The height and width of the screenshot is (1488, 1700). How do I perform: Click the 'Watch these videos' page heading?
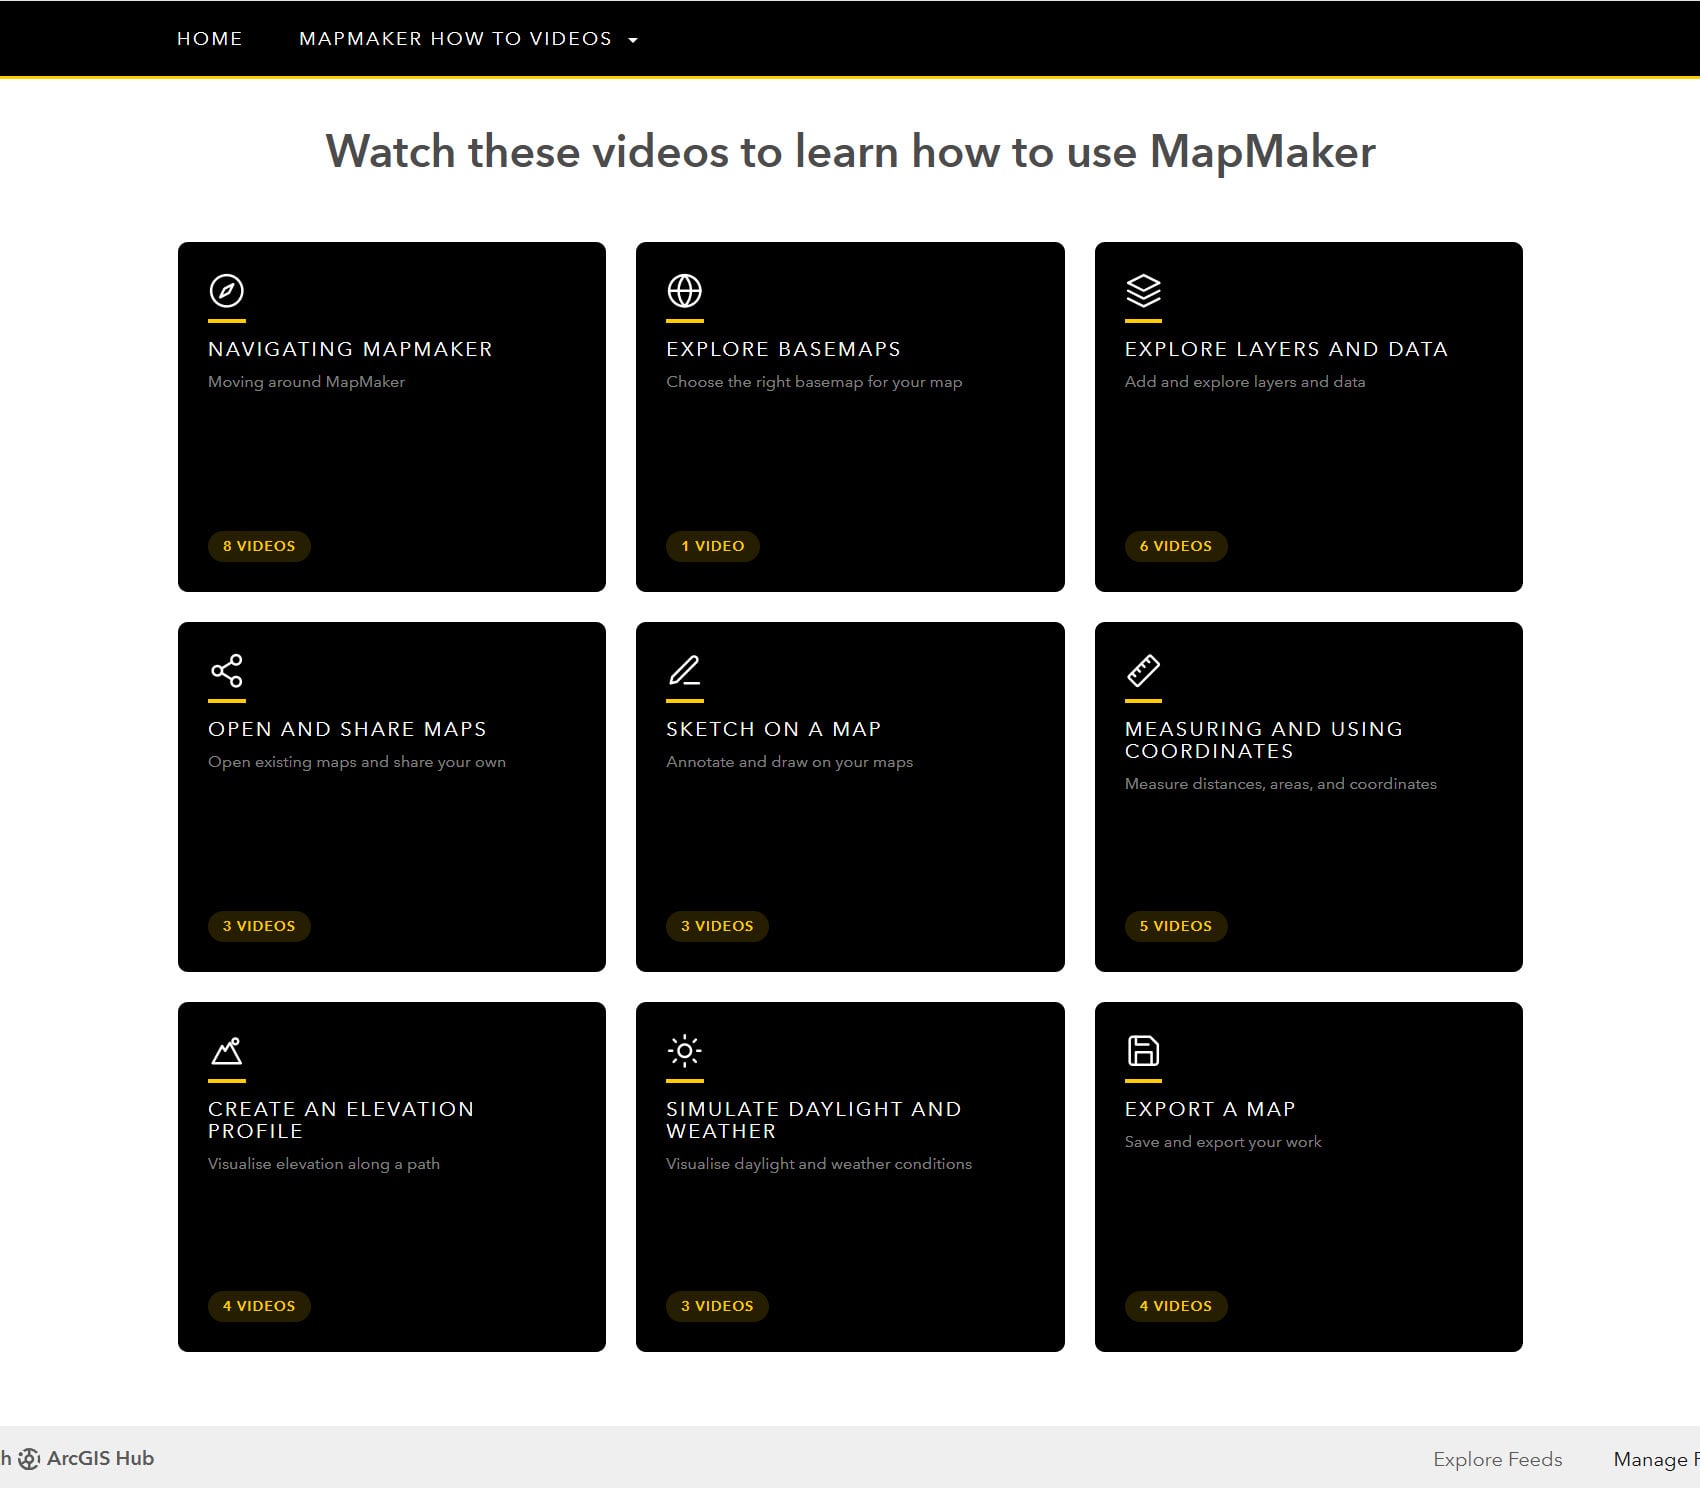(850, 152)
